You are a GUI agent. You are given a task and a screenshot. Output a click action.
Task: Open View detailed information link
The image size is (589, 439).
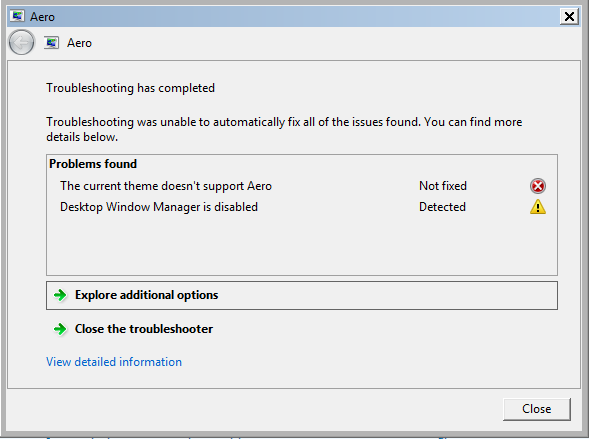114,362
